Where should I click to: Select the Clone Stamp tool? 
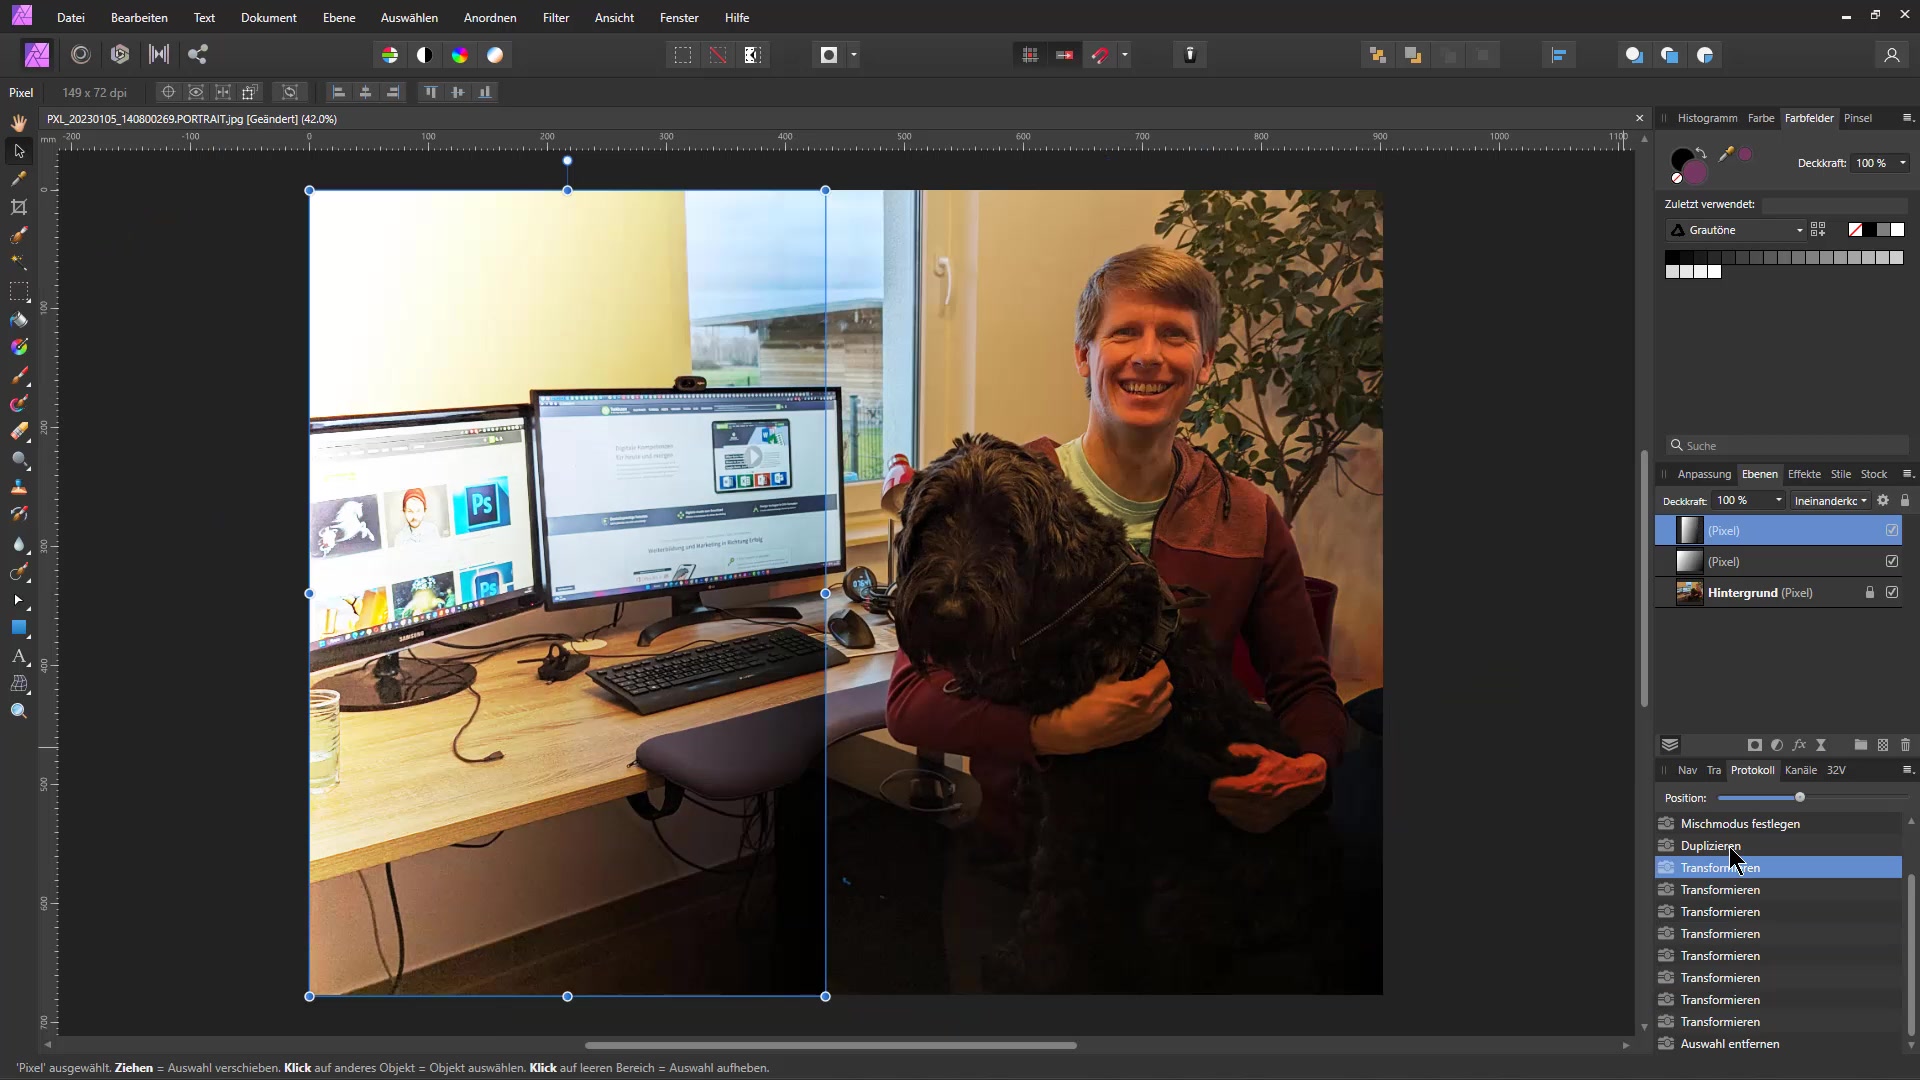(19, 488)
